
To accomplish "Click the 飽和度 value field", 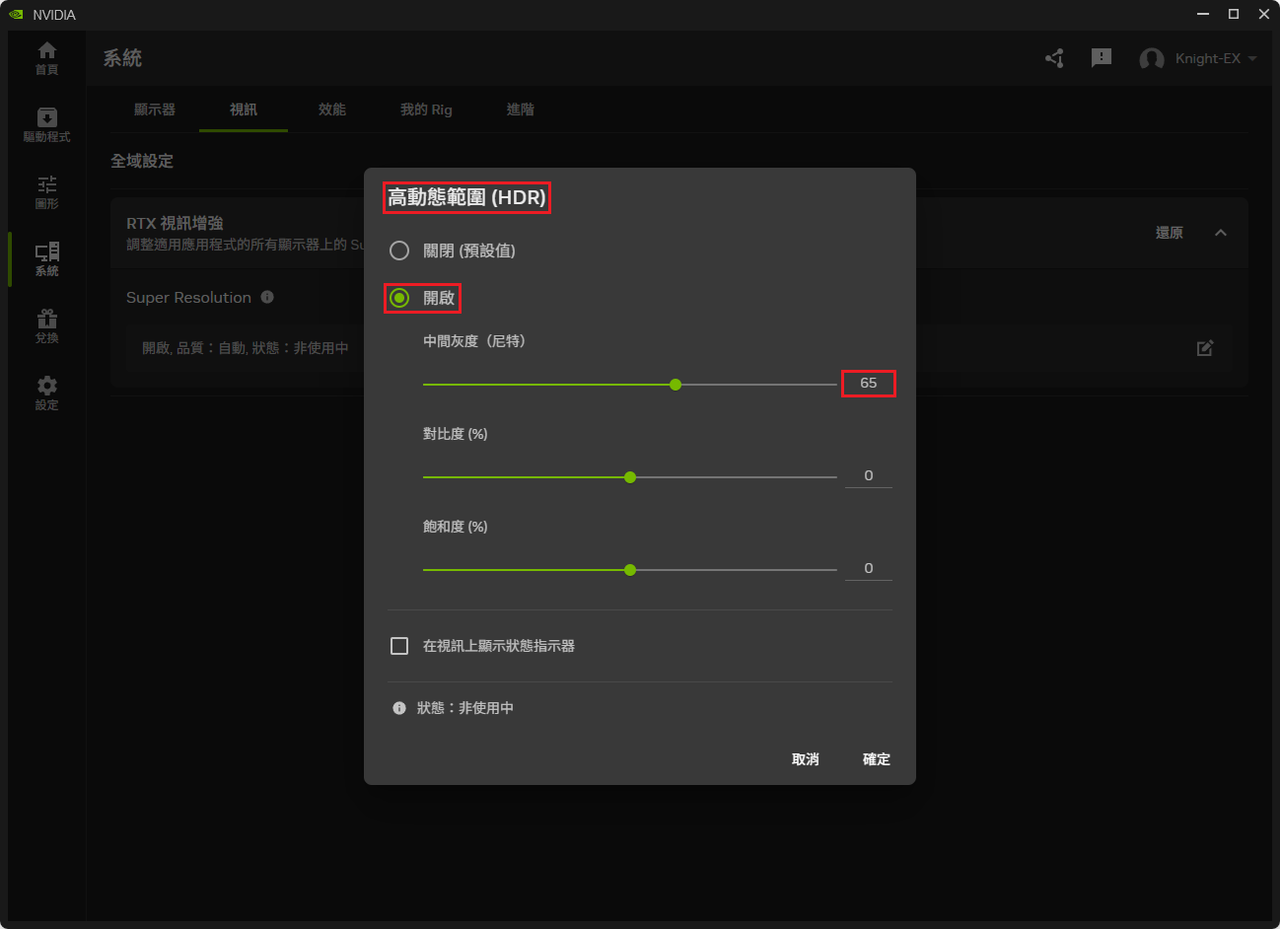I will 868,568.
